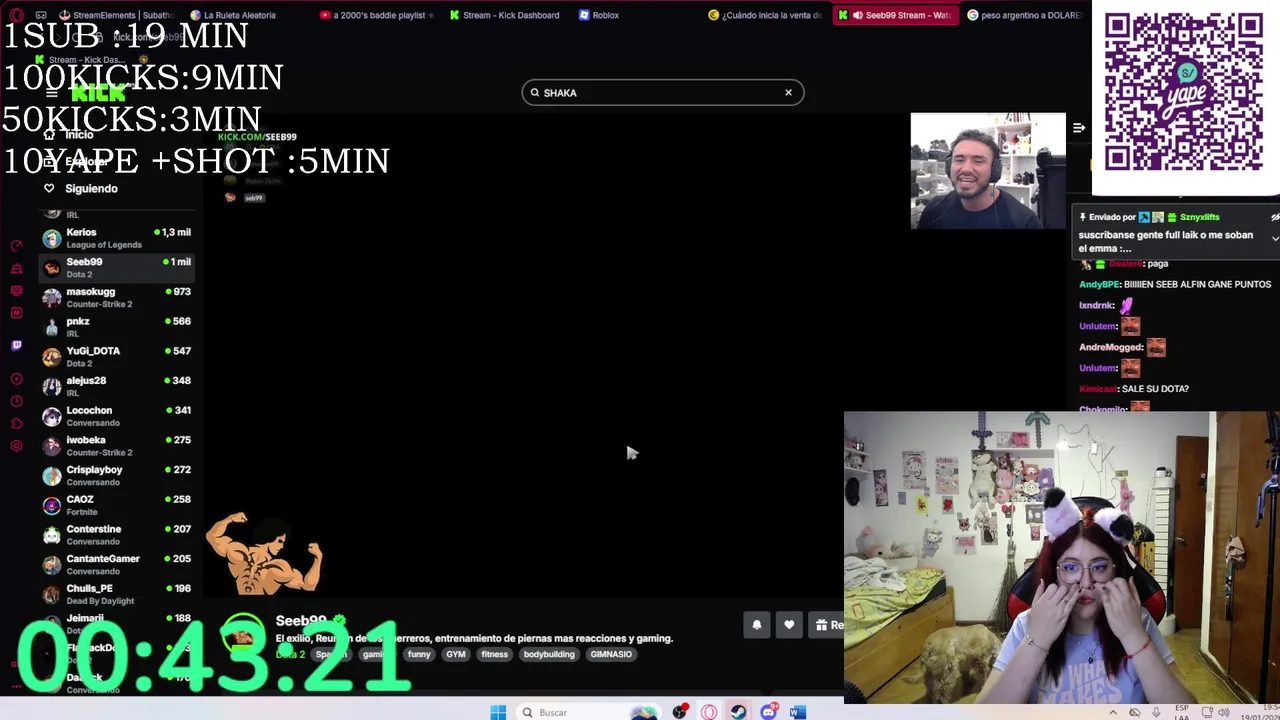This screenshot has width=1280, height=720.
Task: Open pnkz channel in the following list
Action: pos(116,327)
